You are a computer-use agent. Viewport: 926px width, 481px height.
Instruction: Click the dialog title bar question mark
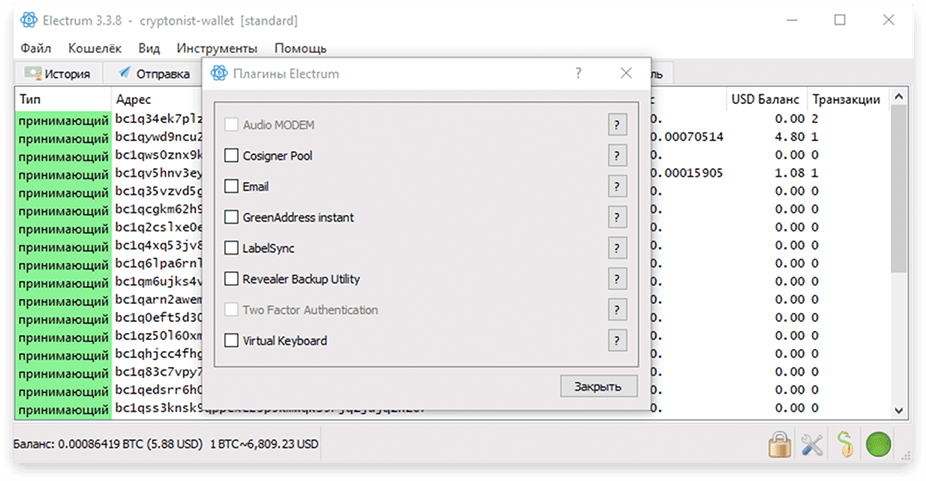578,73
